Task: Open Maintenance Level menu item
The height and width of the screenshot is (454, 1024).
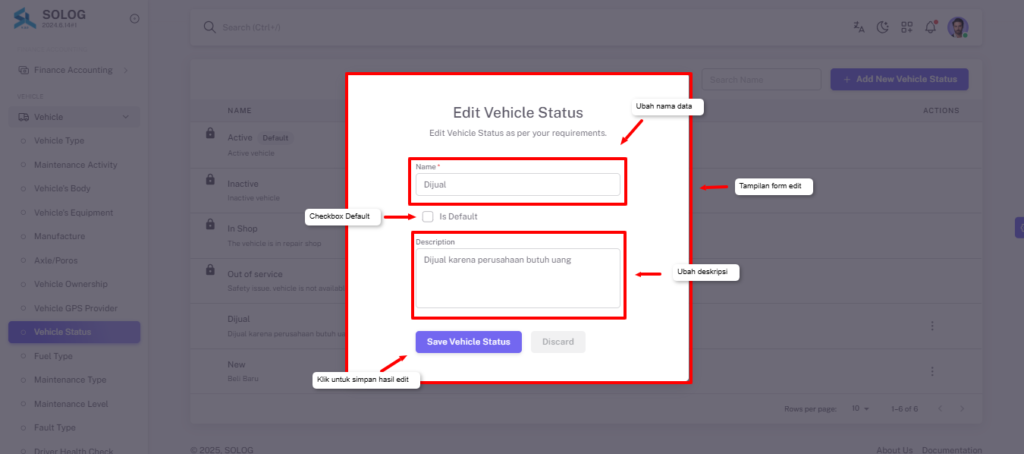Action: pyautogui.click(x=74, y=404)
